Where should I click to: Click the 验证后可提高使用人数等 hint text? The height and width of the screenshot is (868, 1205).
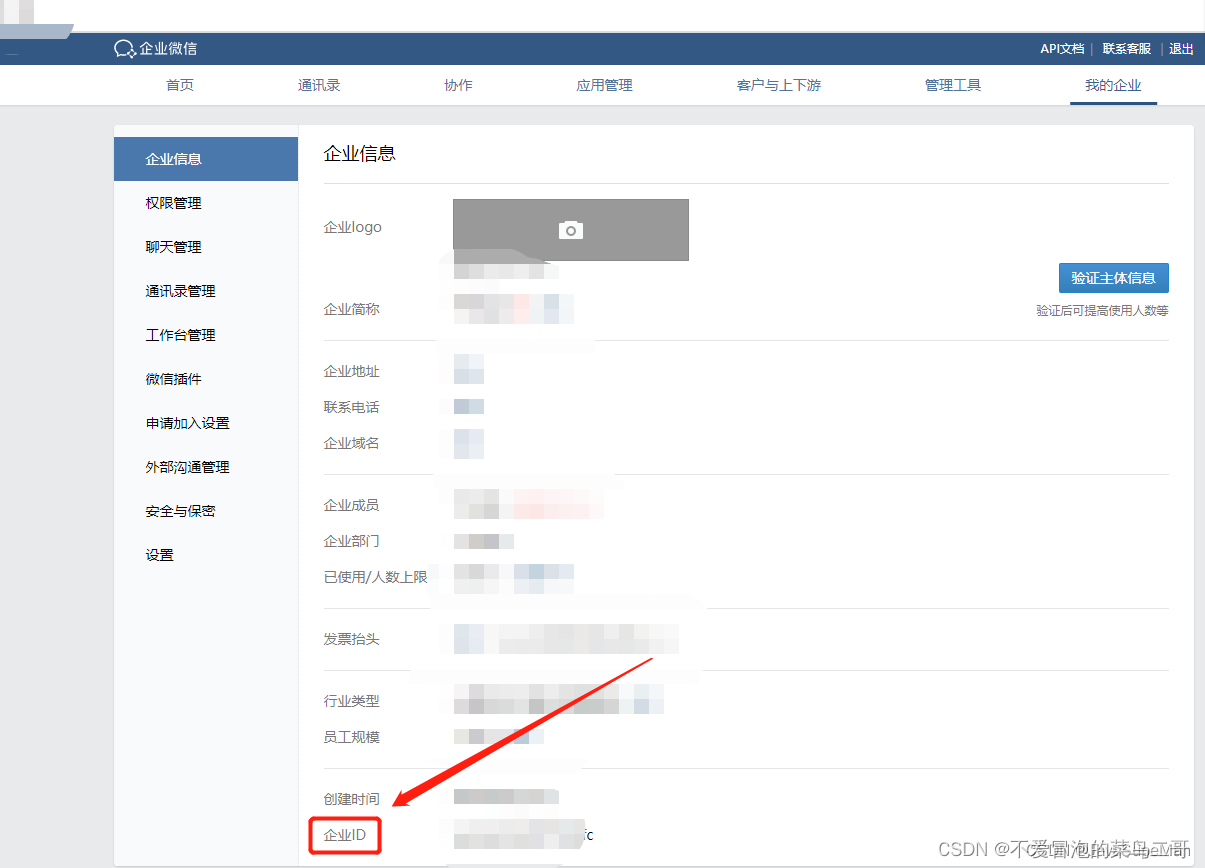click(x=1102, y=311)
